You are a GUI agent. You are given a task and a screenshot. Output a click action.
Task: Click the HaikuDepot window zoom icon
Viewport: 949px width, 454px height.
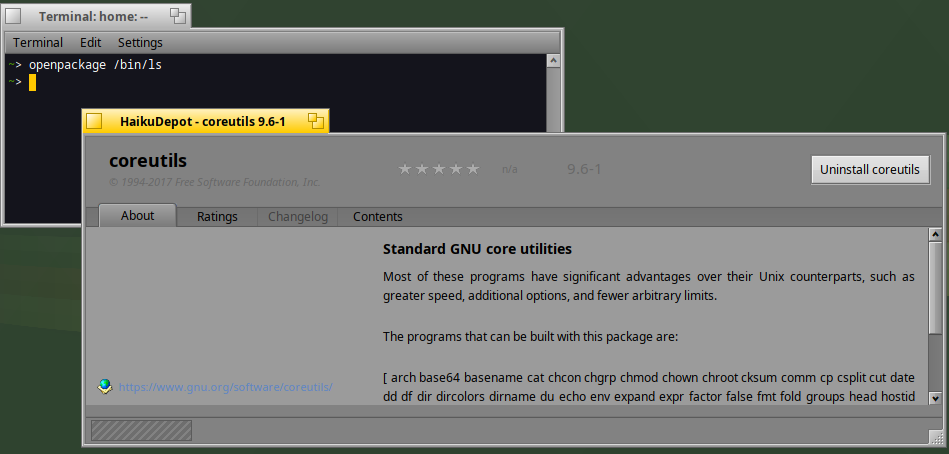(316, 121)
